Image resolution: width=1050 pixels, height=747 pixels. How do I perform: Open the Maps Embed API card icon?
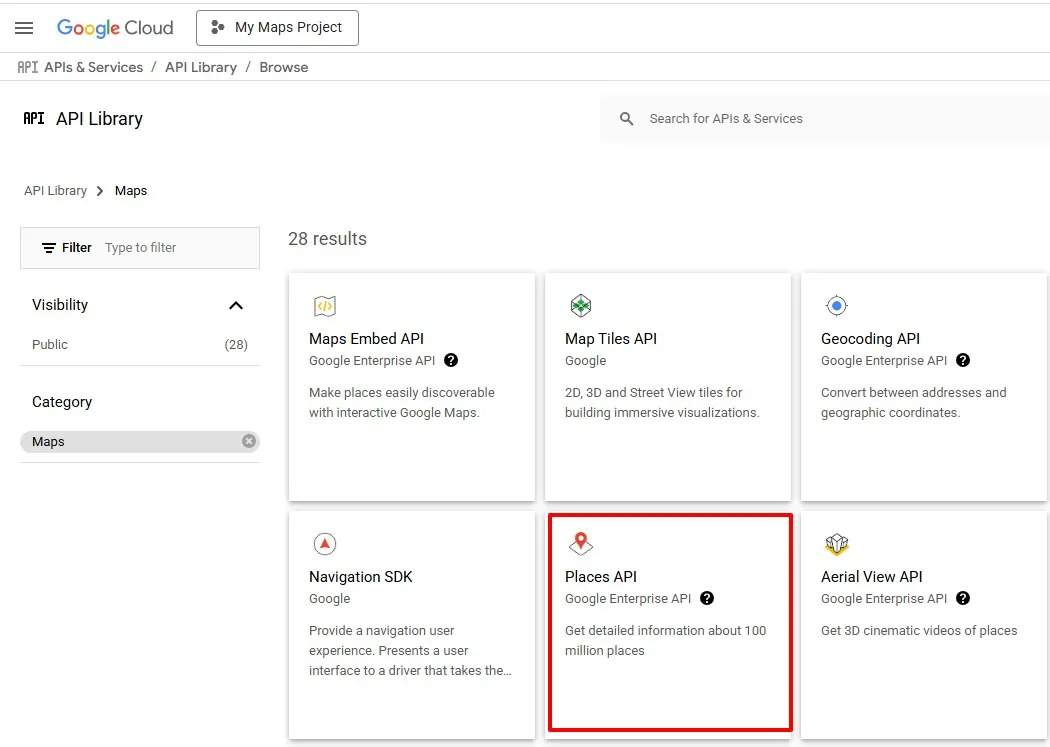[324, 306]
